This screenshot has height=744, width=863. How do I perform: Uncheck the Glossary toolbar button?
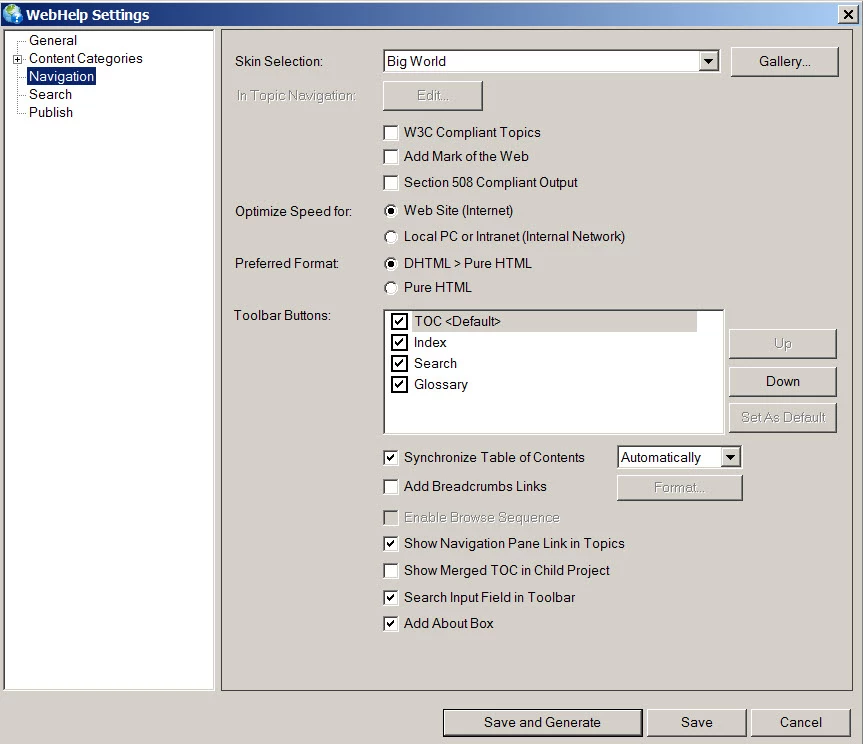(399, 384)
